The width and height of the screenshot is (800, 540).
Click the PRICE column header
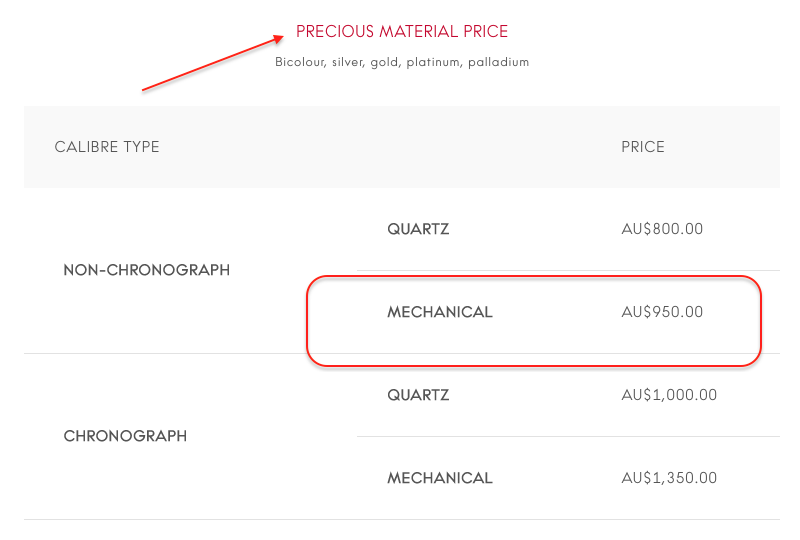tap(643, 147)
